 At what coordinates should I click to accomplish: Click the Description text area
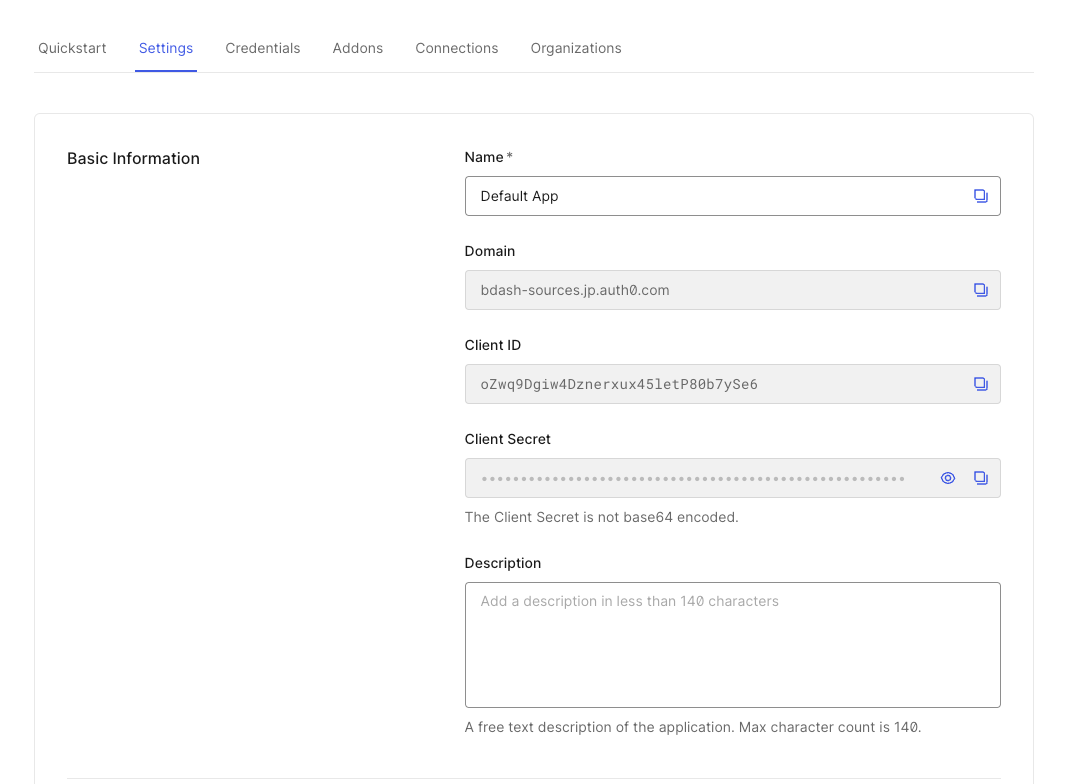point(732,644)
